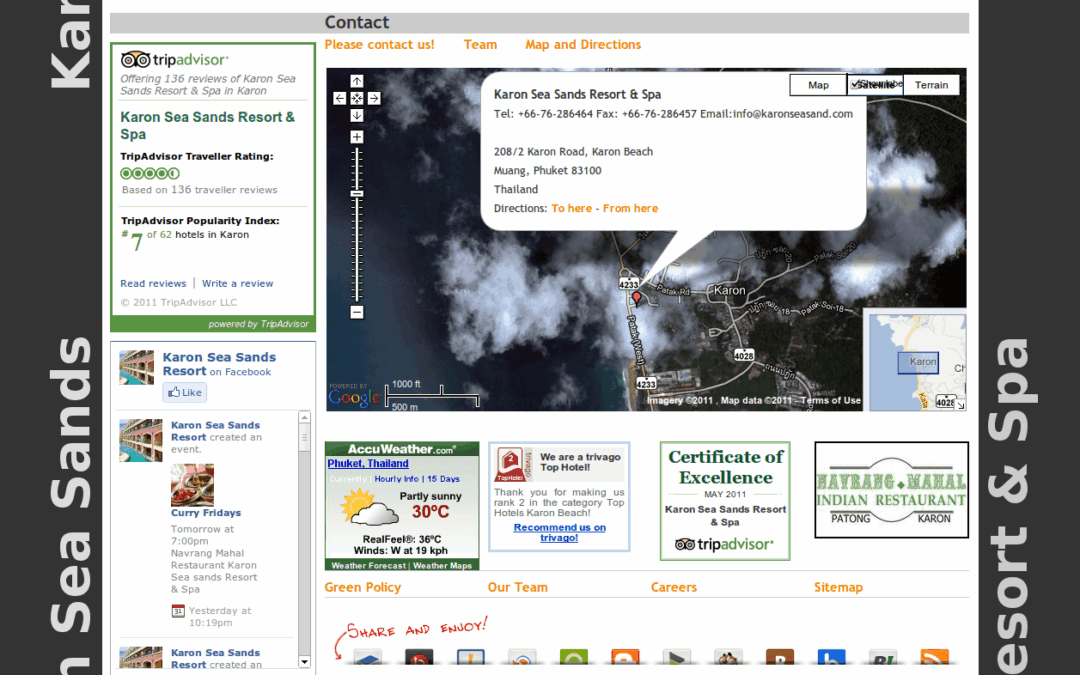Click the TripAdvisor traveller rating bubbles
The height and width of the screenshot is (675, 1080).
150,174
